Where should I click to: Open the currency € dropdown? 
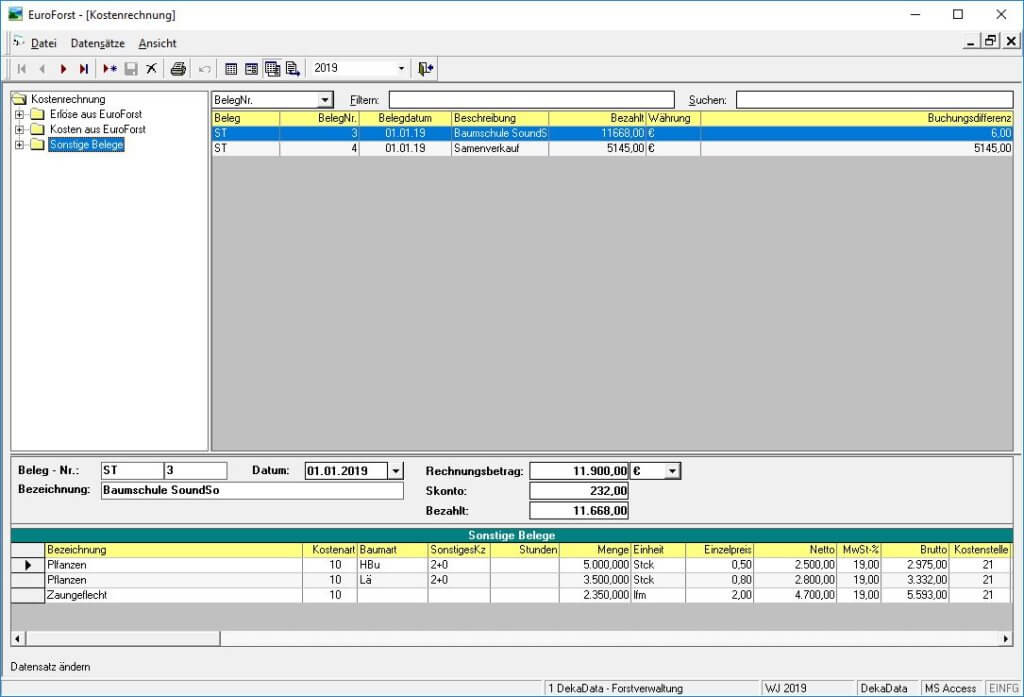(672, 471)
